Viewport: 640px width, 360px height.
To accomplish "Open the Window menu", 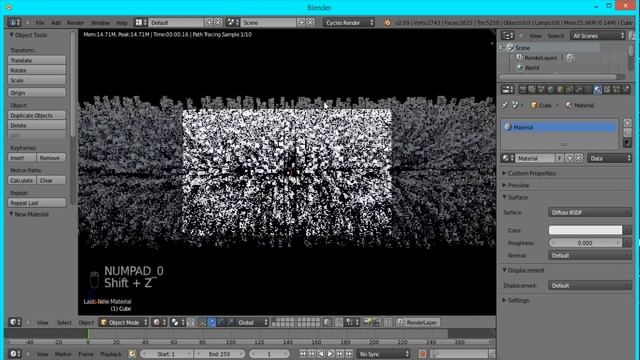I will [100, 23].
